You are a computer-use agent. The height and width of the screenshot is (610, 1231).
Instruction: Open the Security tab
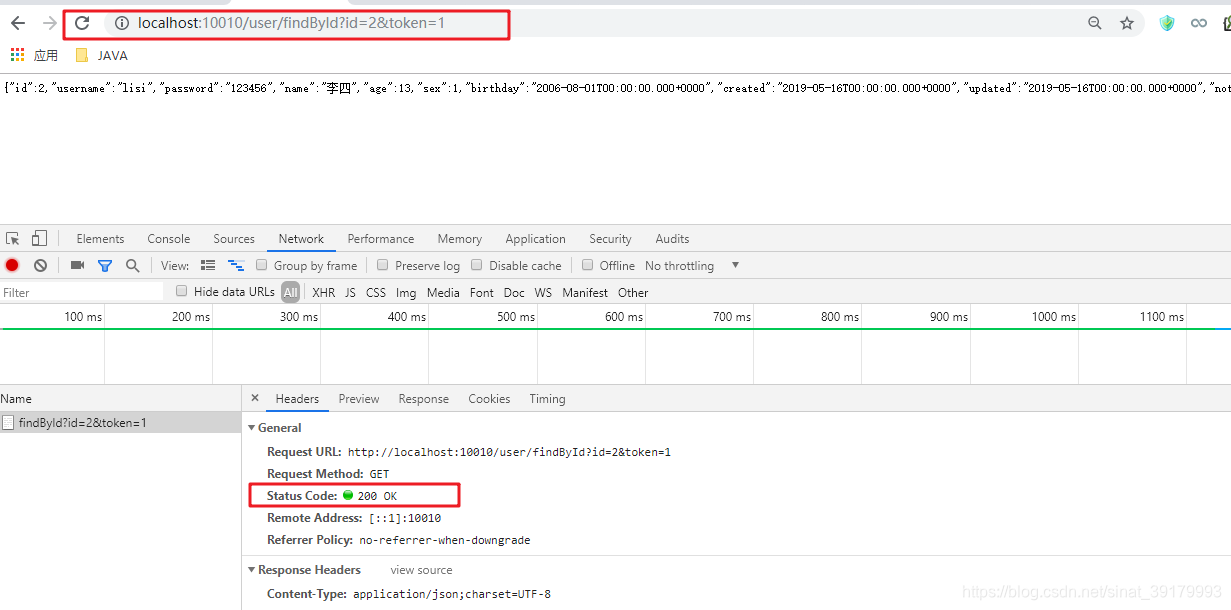[x=610, y=239]
